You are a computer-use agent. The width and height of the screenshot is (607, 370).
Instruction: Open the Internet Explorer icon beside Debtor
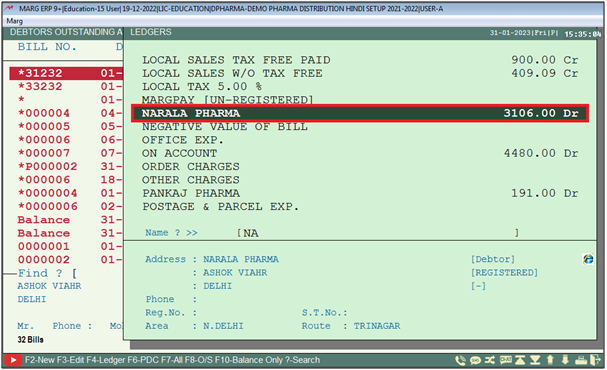pyautogui.click(x=588, y=259)
